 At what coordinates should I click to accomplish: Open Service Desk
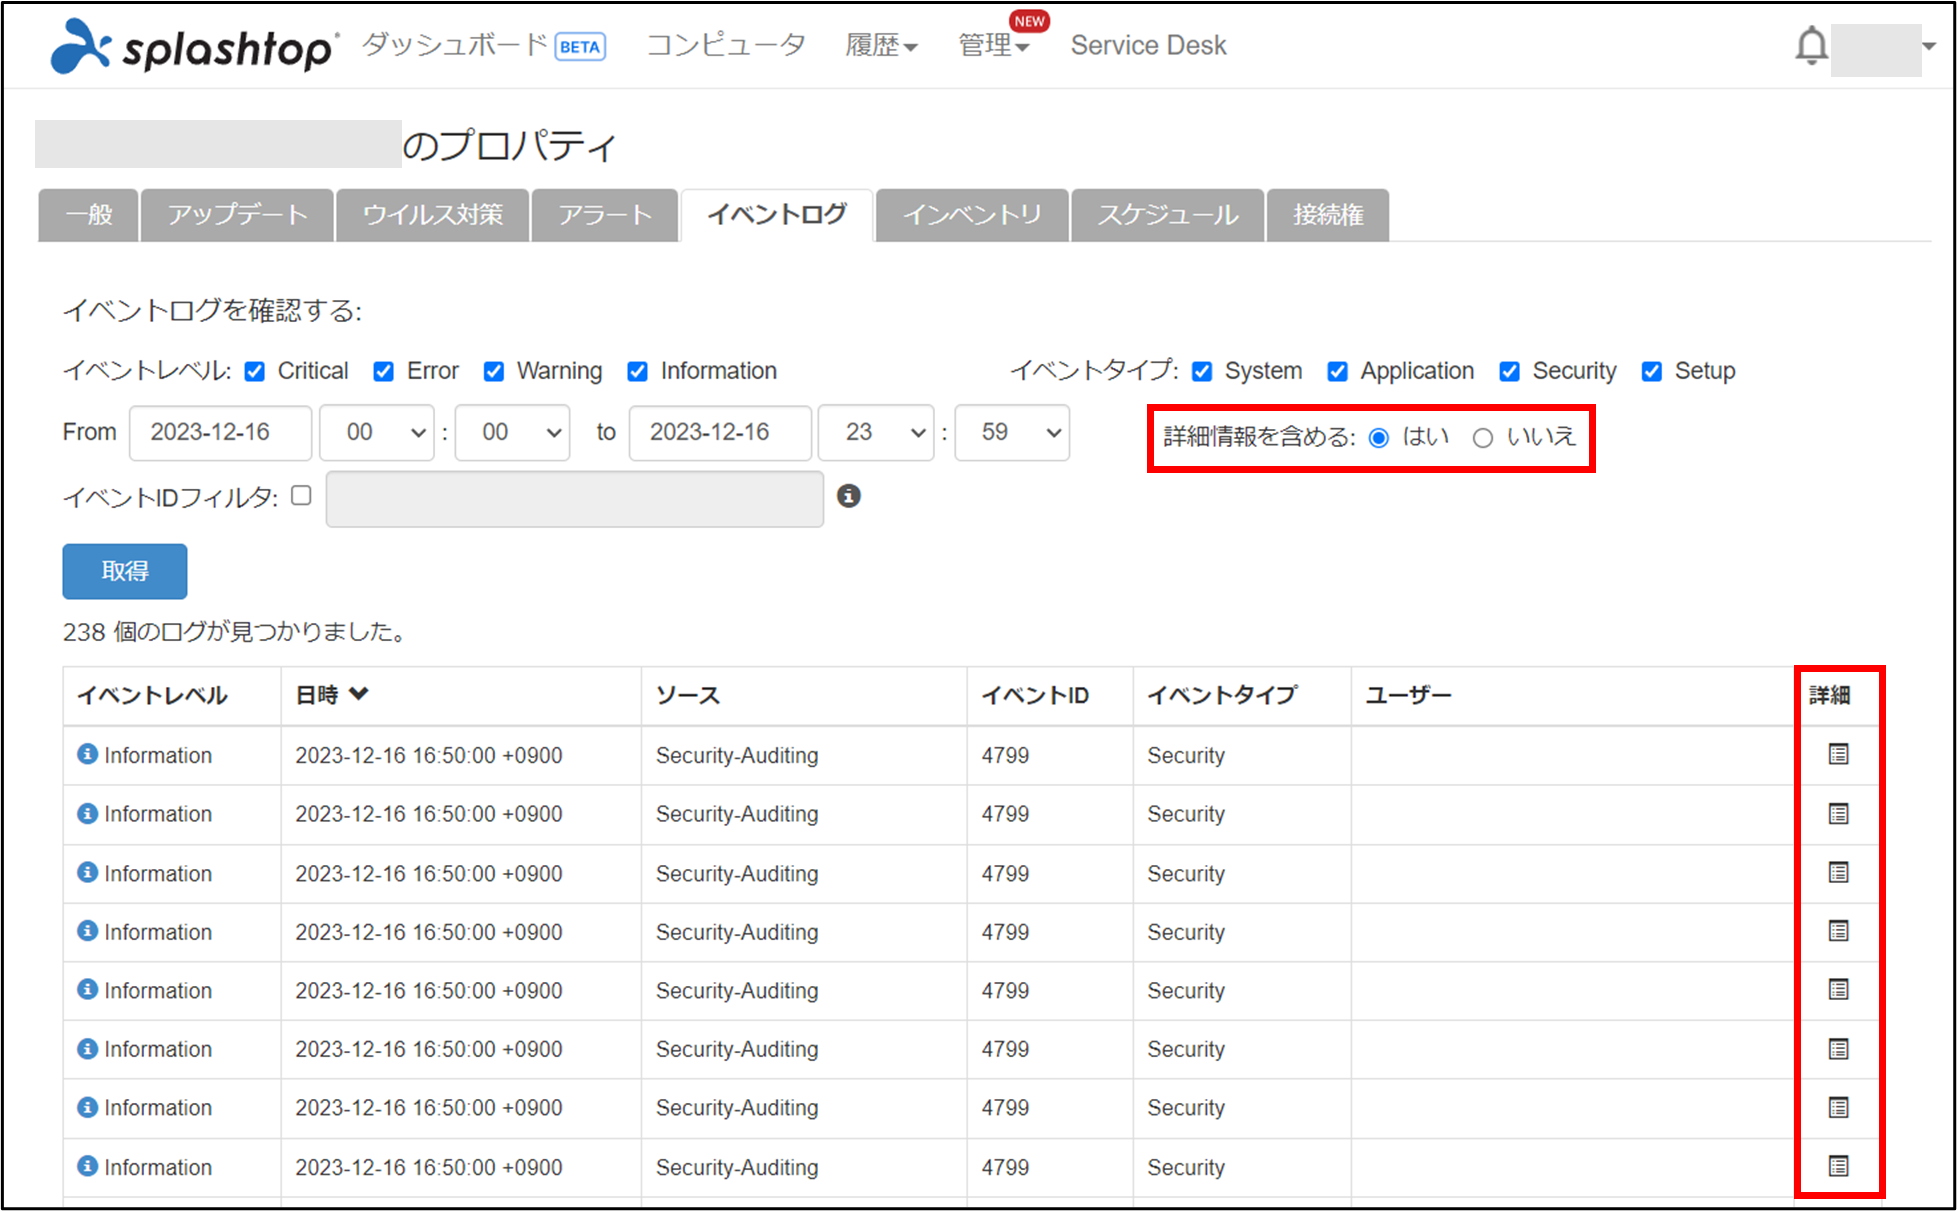[x=1148, y=45]
